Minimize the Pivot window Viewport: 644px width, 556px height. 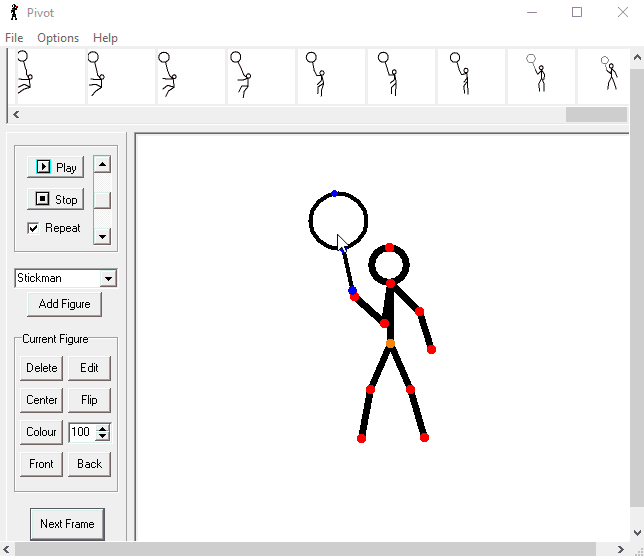(x=532, y=12)
